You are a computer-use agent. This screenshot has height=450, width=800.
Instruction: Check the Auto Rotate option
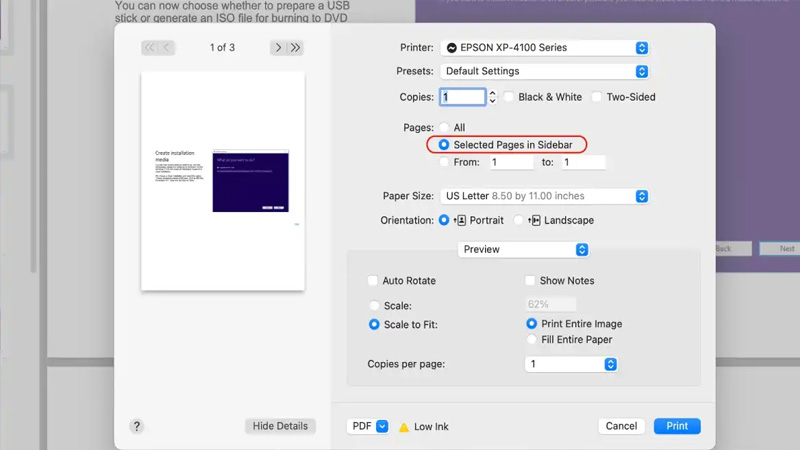tap(373, 281)
